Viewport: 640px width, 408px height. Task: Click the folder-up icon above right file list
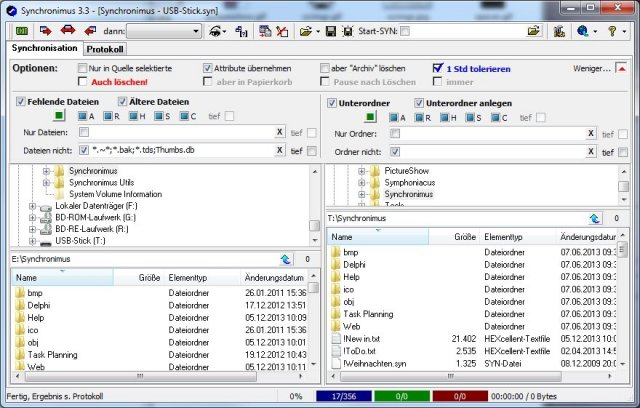(x=594, y=217)
